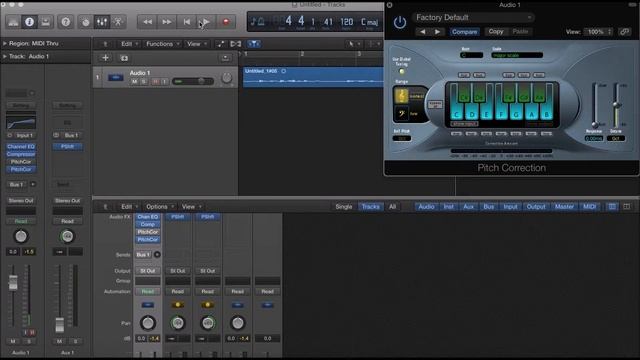Toggle Master channel strip filter in mixer
The image size is (640, 360).
[x=564, y=207]
